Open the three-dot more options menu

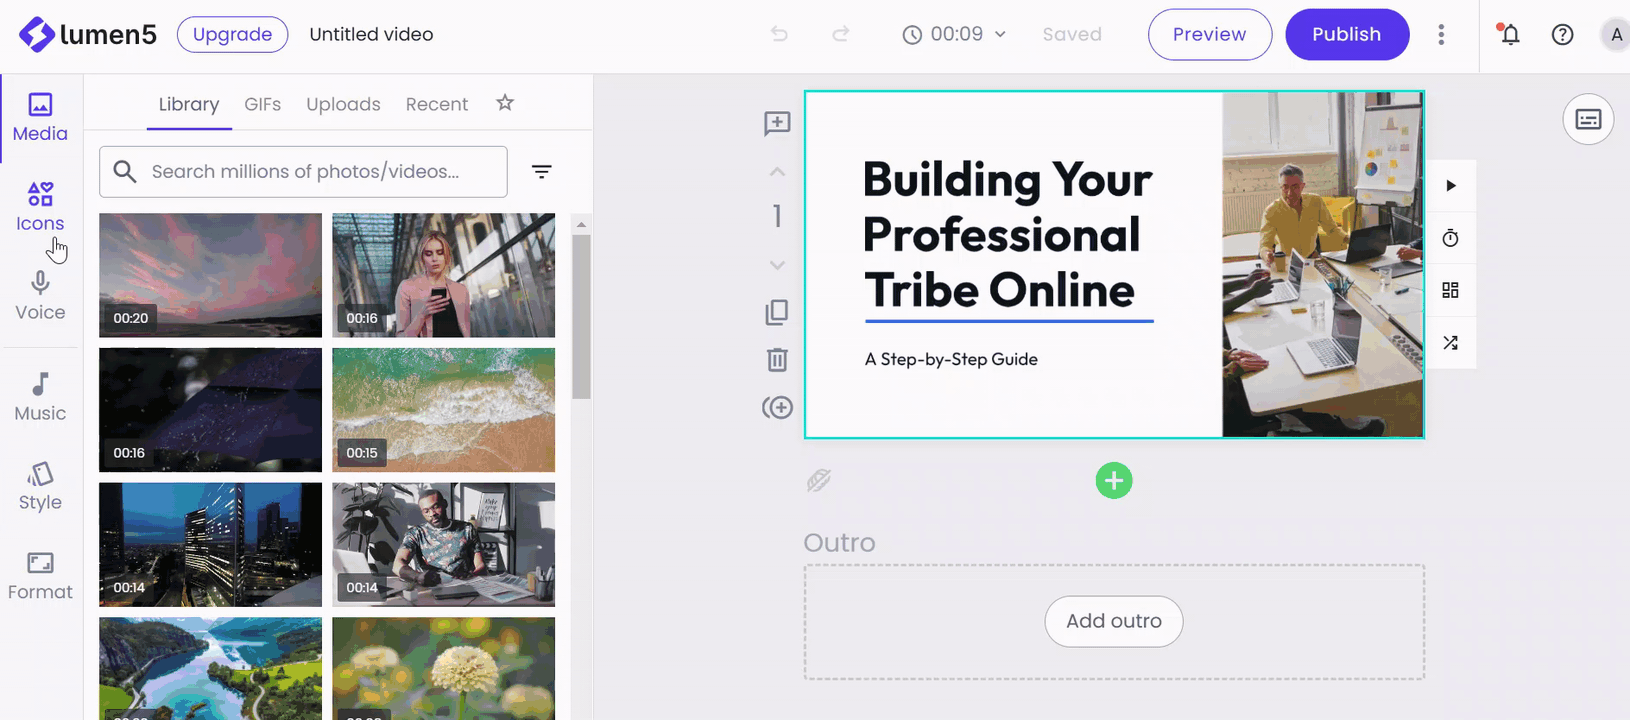coord(1441,34)
